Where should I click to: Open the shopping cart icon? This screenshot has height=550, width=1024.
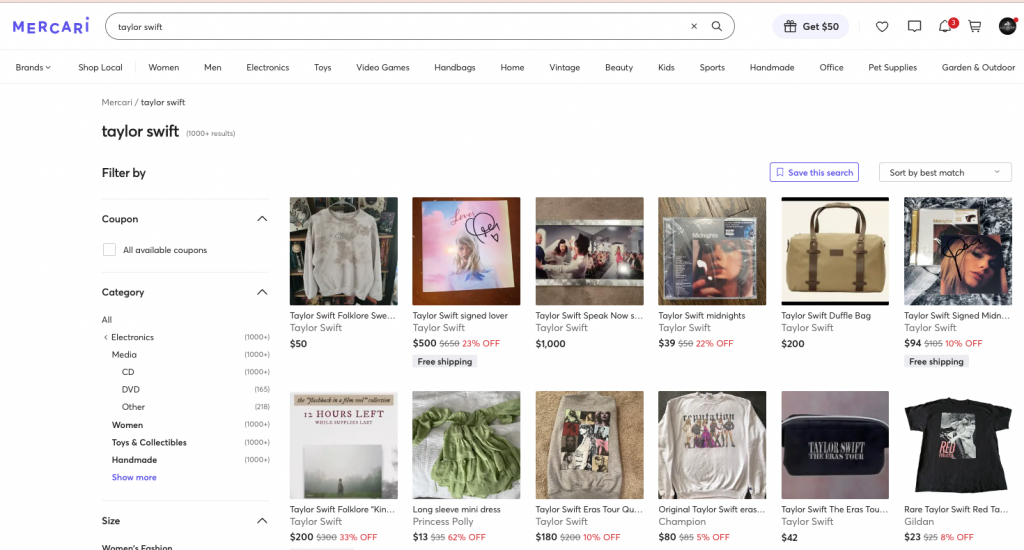(975, 27)
